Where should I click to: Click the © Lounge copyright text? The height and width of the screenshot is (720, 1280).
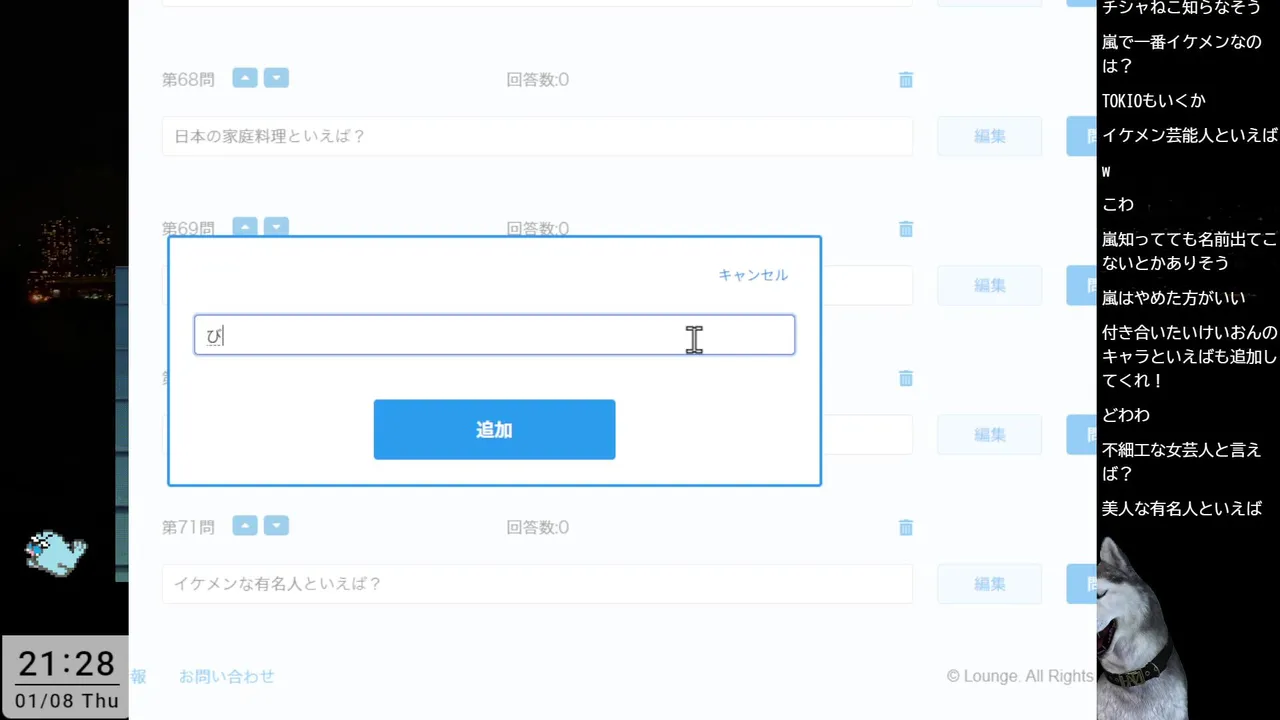click(1020, 677)
